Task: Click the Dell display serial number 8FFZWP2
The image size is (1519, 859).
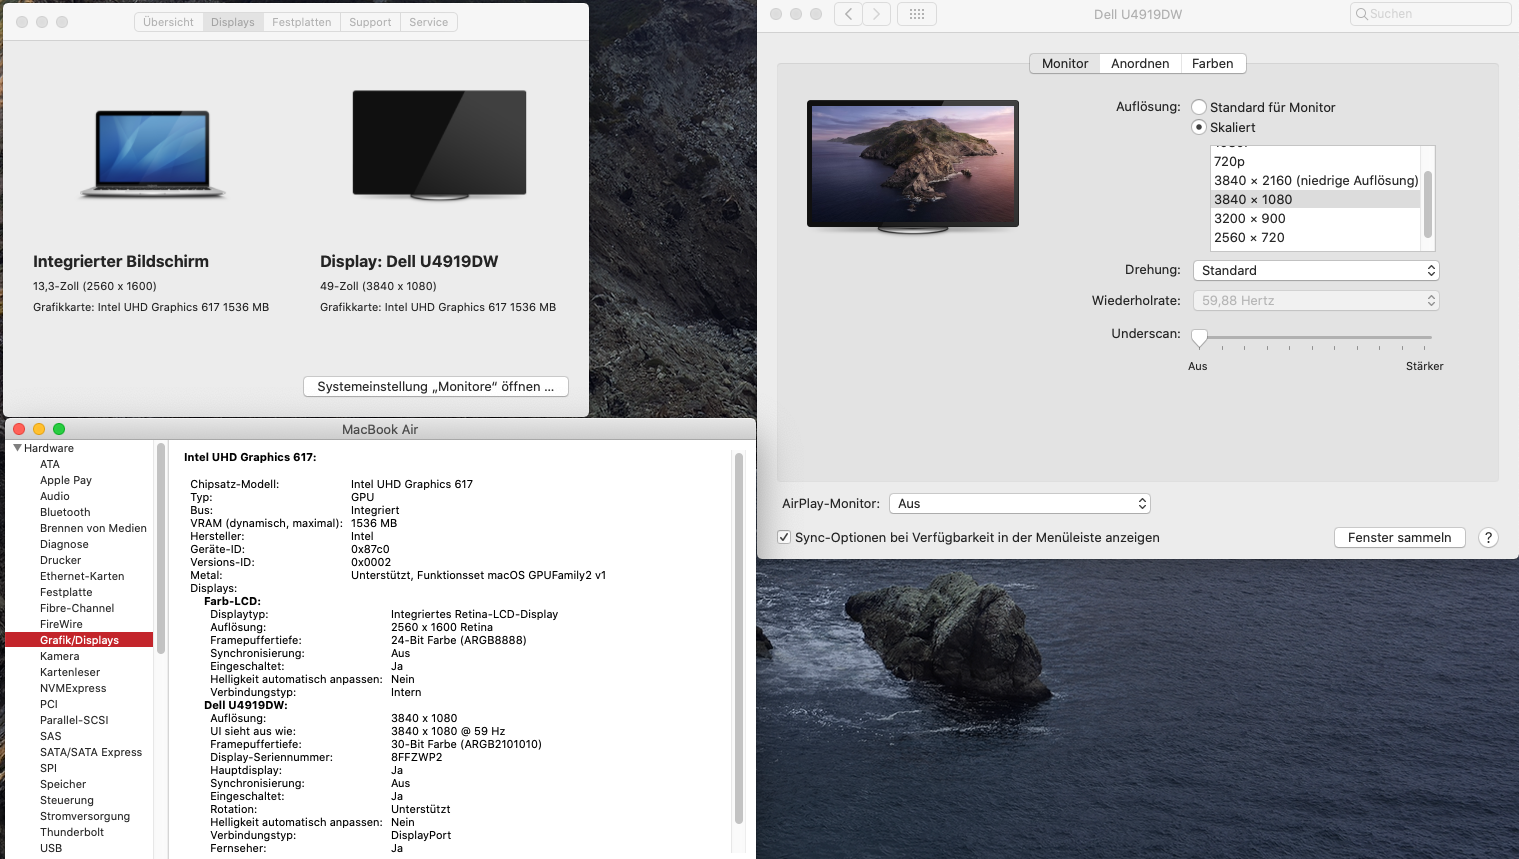Action: click(416, 758)
